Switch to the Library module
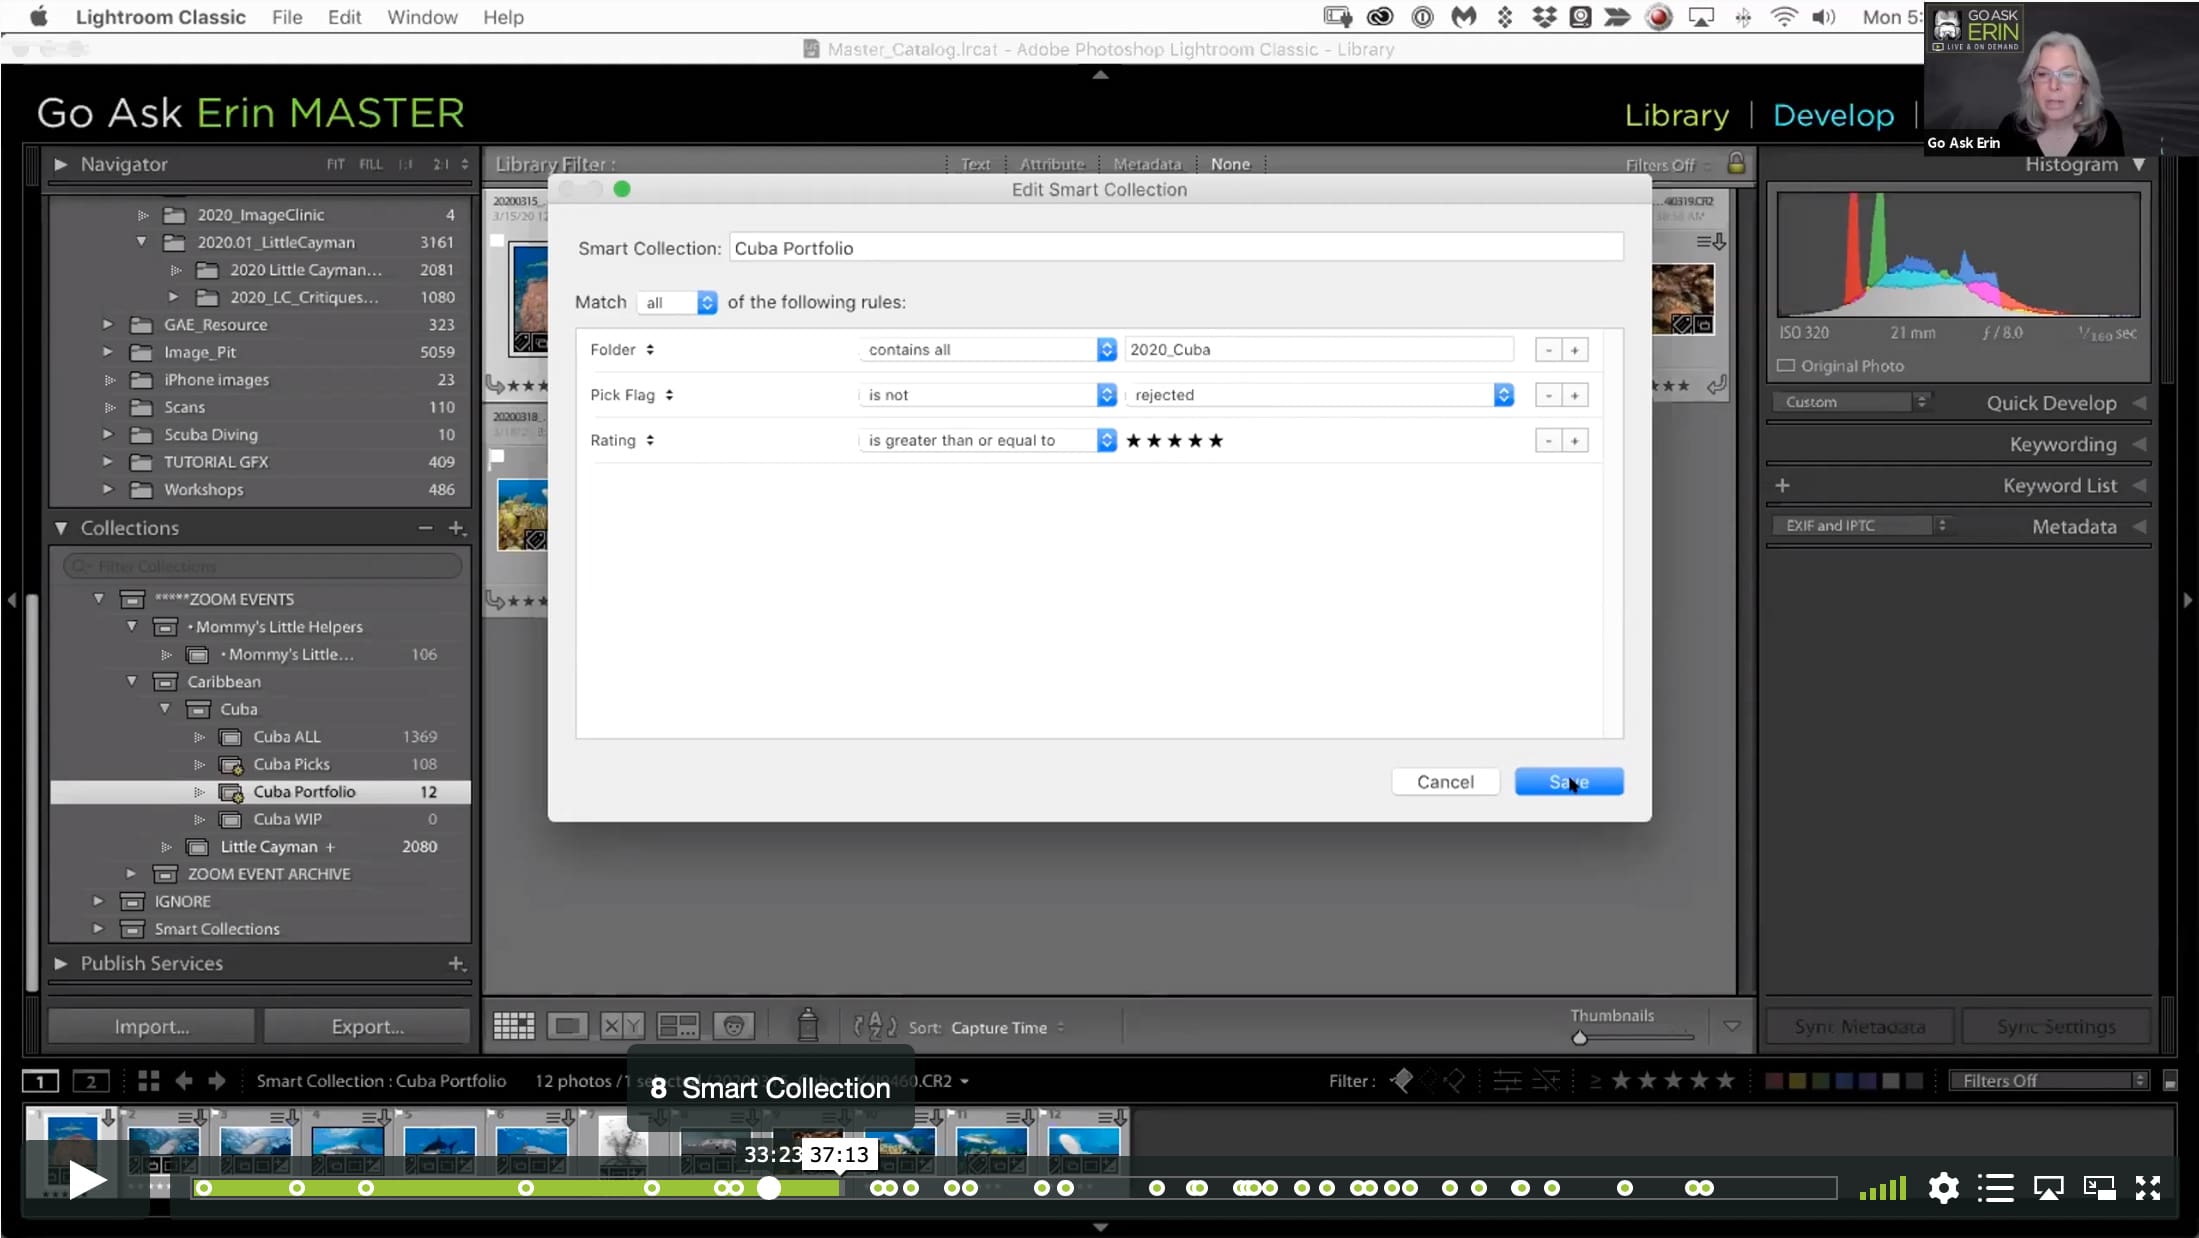This screenshot has height=1238, width=2199. (x=1676, y=115)
